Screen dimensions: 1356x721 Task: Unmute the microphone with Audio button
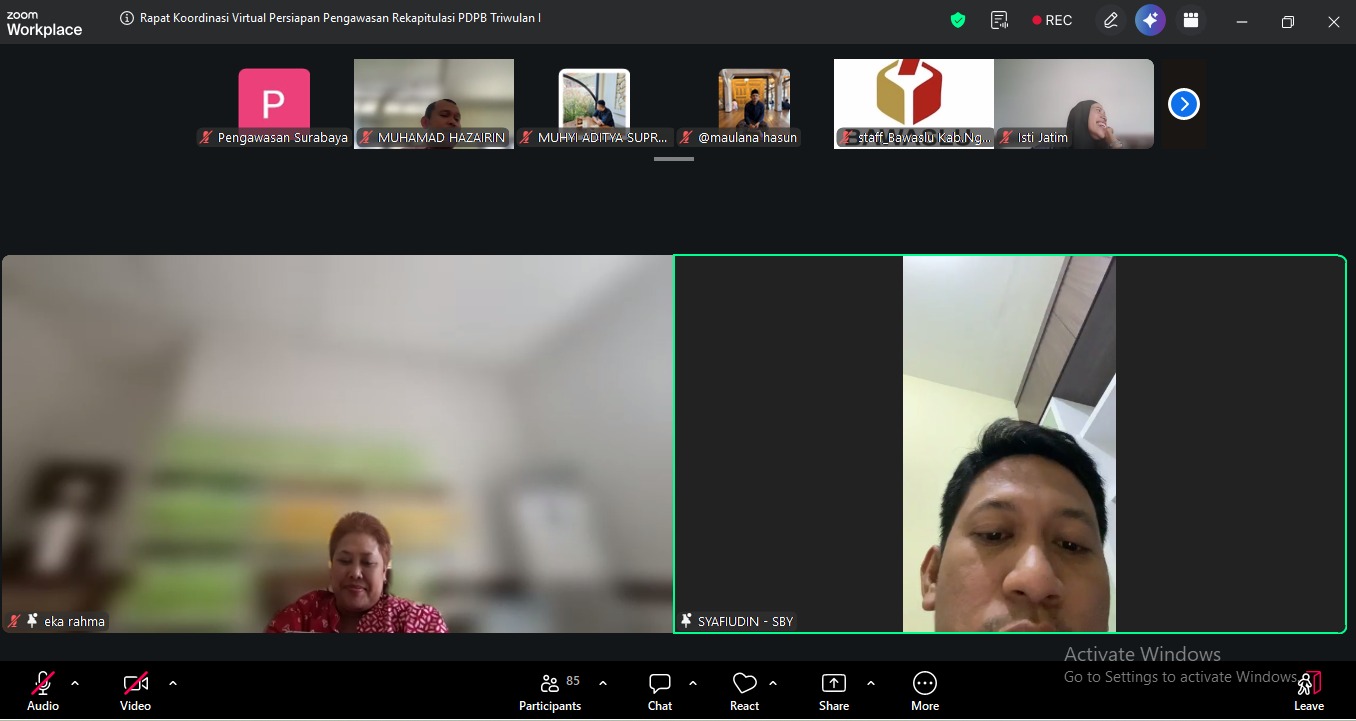43,691
